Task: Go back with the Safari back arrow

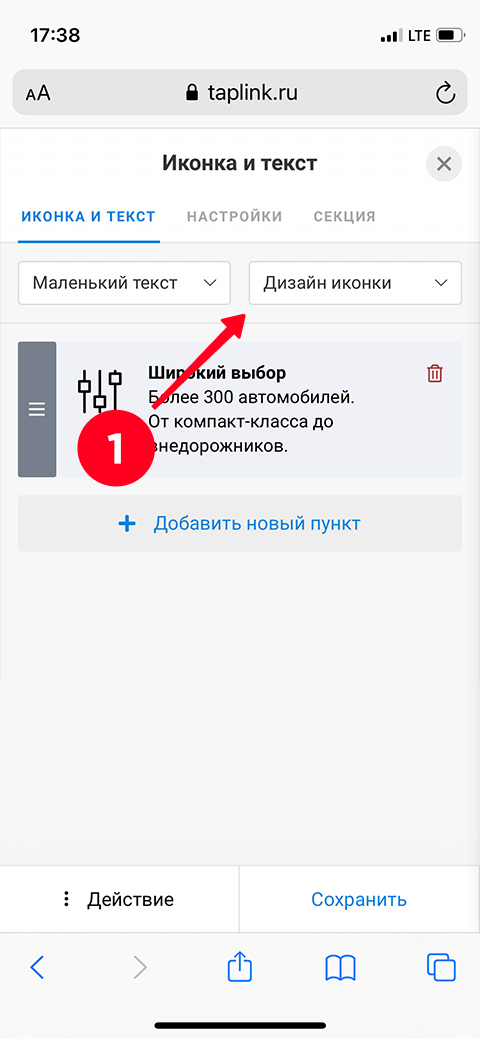Action: click(x=37, y=968)
